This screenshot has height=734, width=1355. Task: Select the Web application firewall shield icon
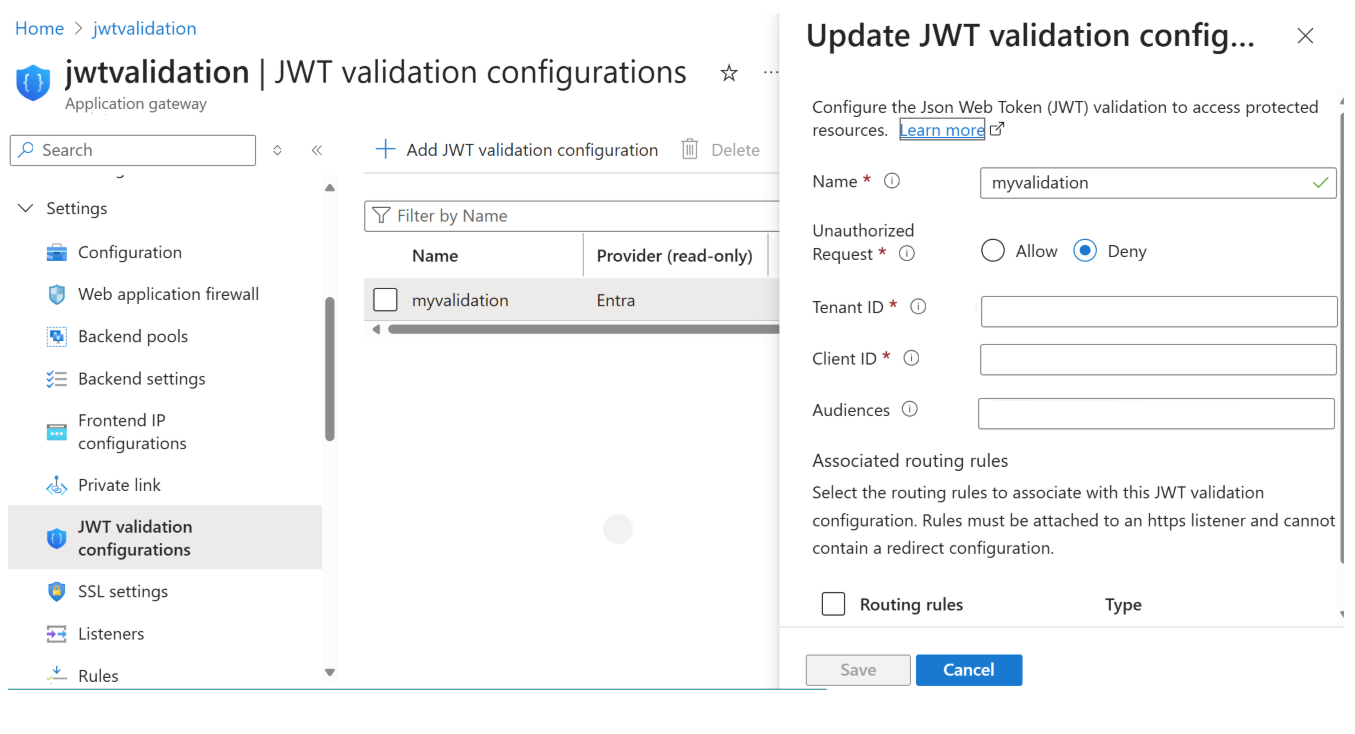pyautogui.click(x=56, y=293)
